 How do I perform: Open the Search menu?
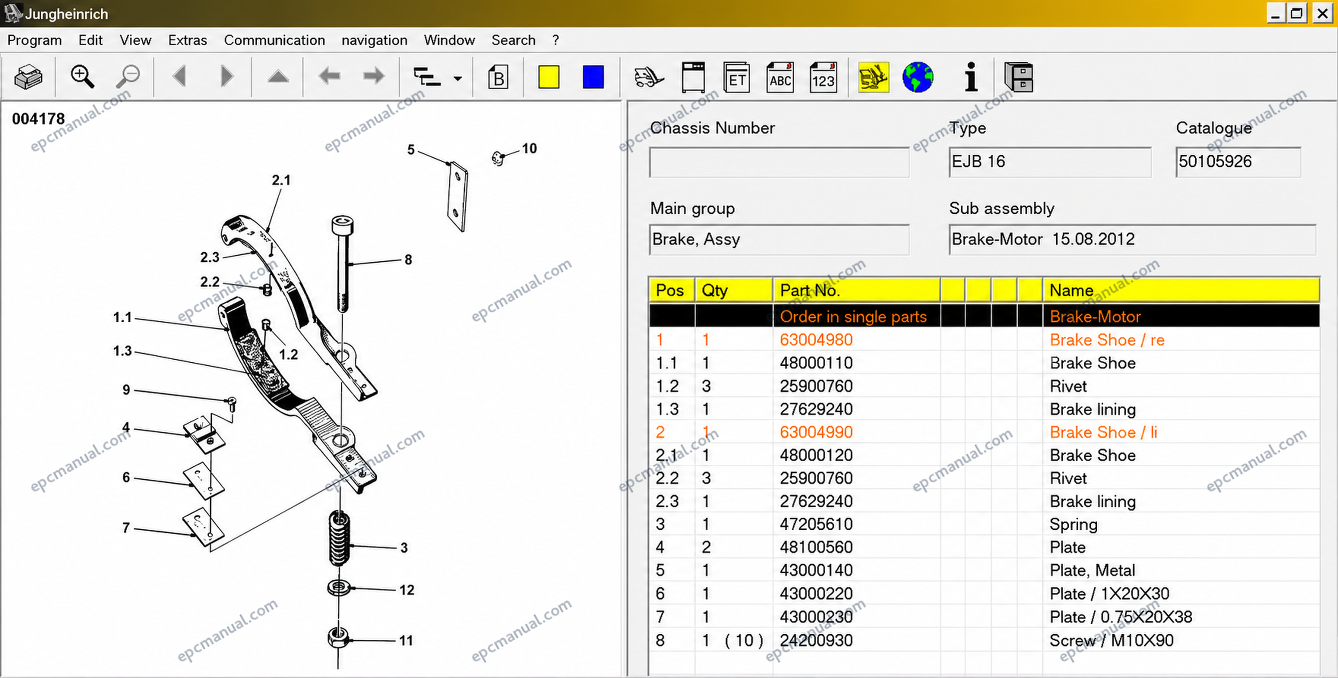(x=514, y=40)
